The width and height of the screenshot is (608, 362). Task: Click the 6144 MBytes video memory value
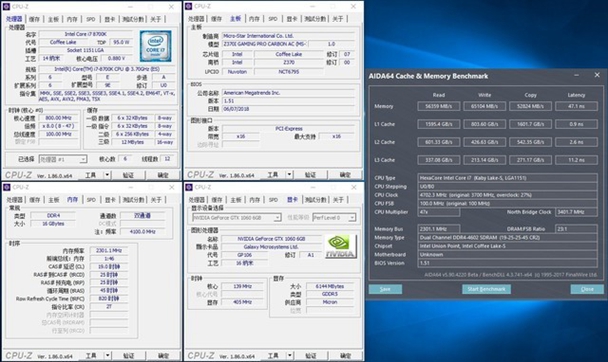pos(330,286)
